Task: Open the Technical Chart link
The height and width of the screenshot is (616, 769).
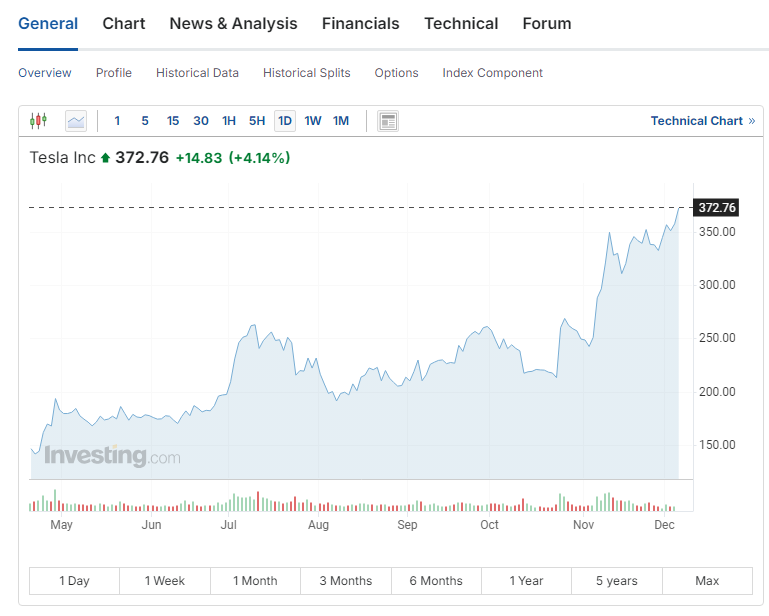Action: [703, 121]
